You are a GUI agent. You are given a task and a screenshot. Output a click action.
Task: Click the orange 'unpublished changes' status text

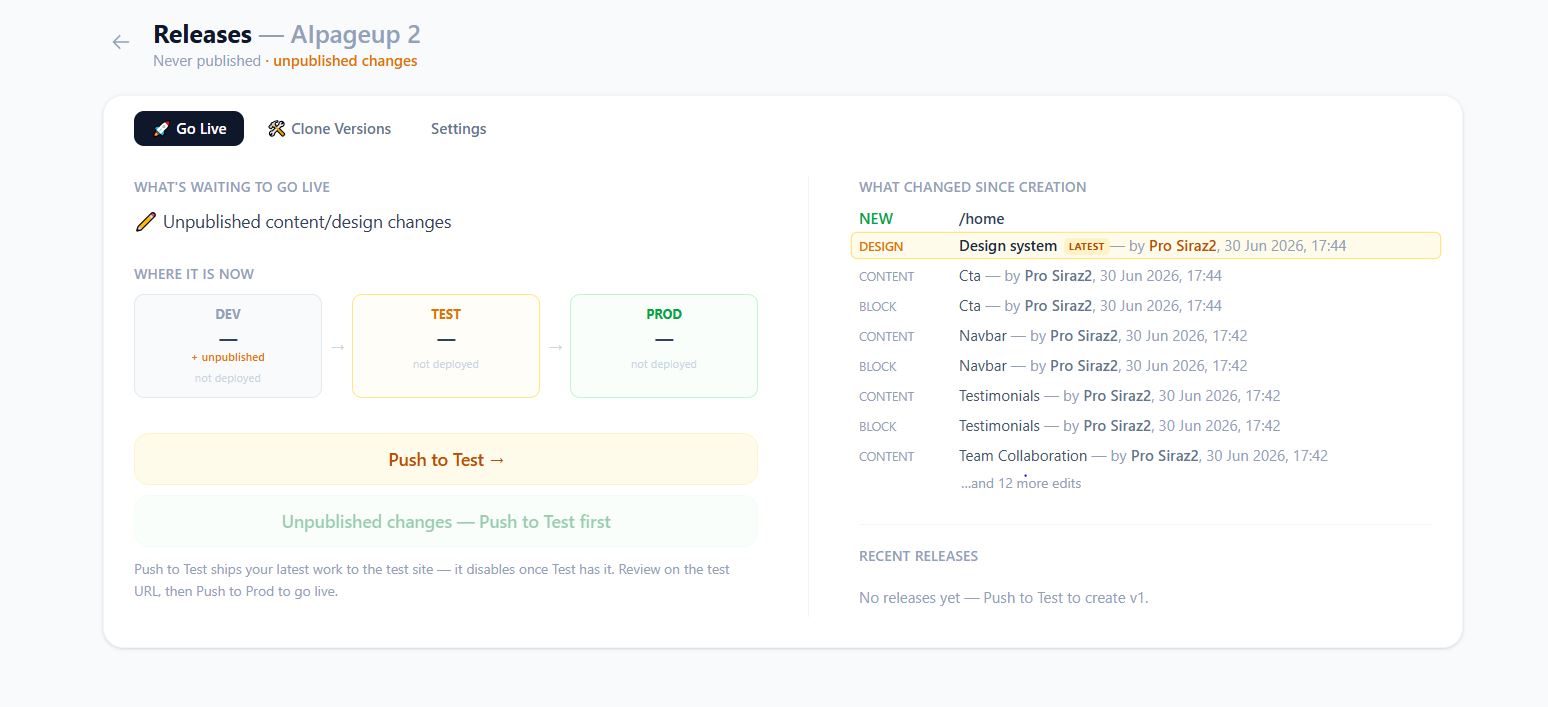click(346, 61)
